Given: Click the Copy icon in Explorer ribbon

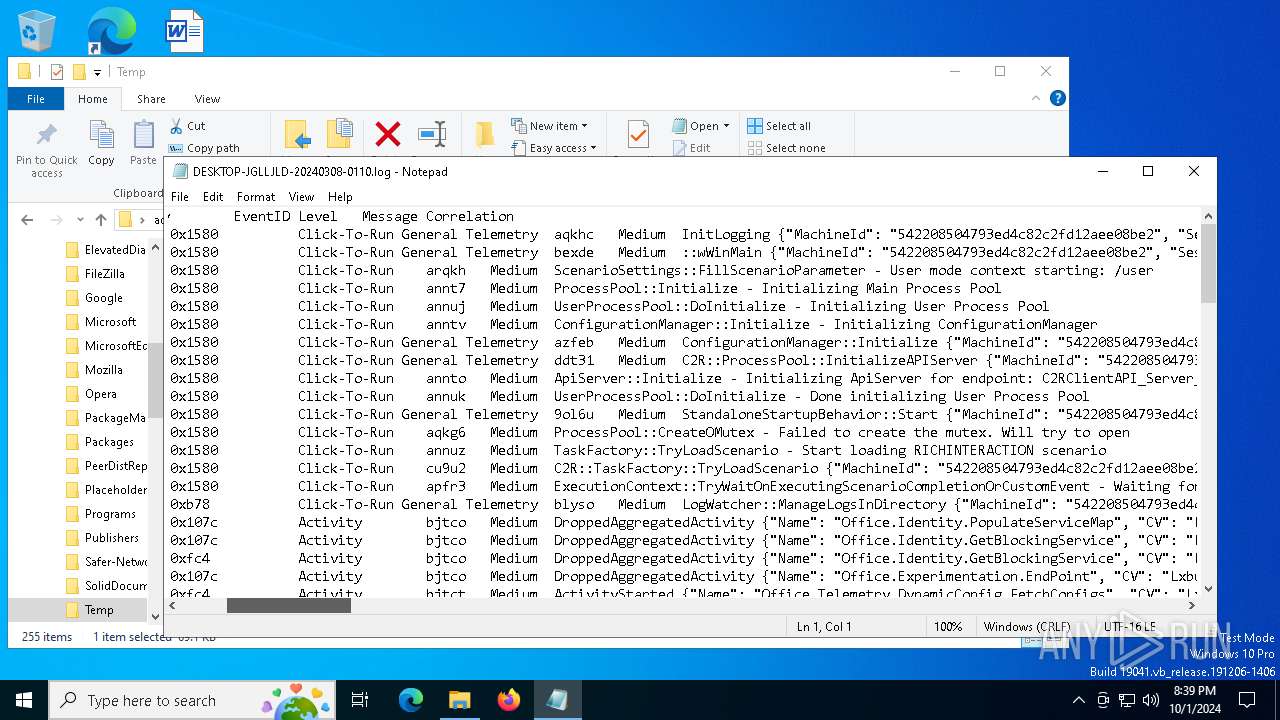Looking at the screenshot, I should tap(101, 142).
